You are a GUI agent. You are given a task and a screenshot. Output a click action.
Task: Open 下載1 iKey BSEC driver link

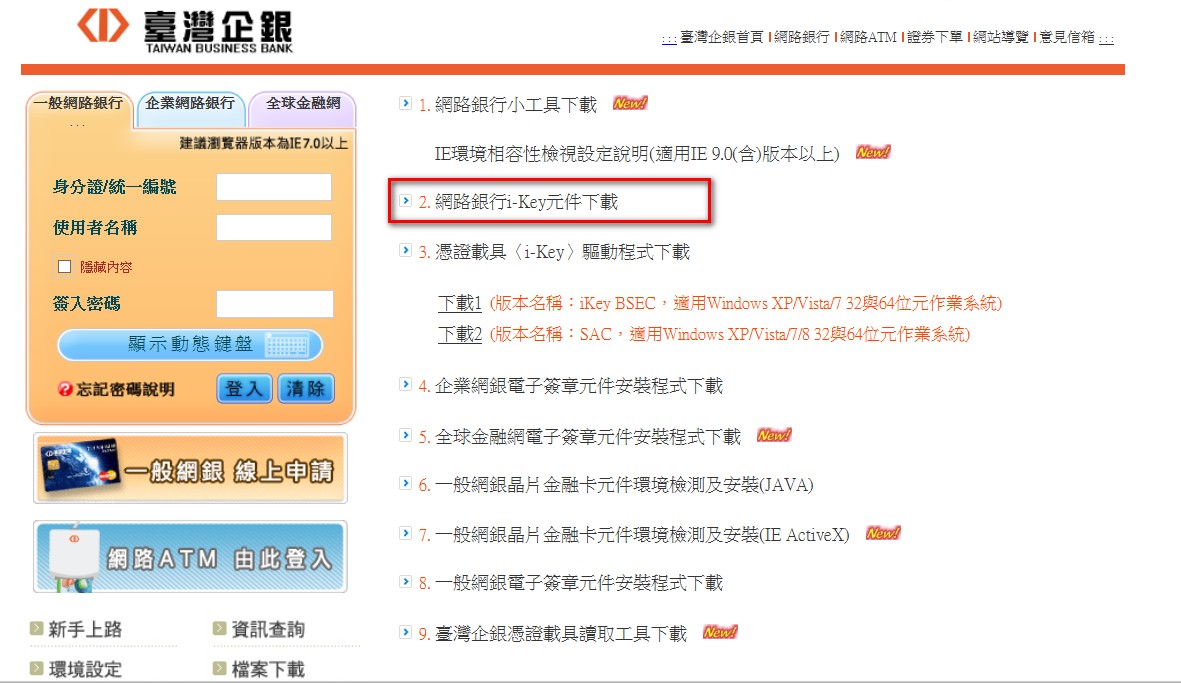point(460,303)
